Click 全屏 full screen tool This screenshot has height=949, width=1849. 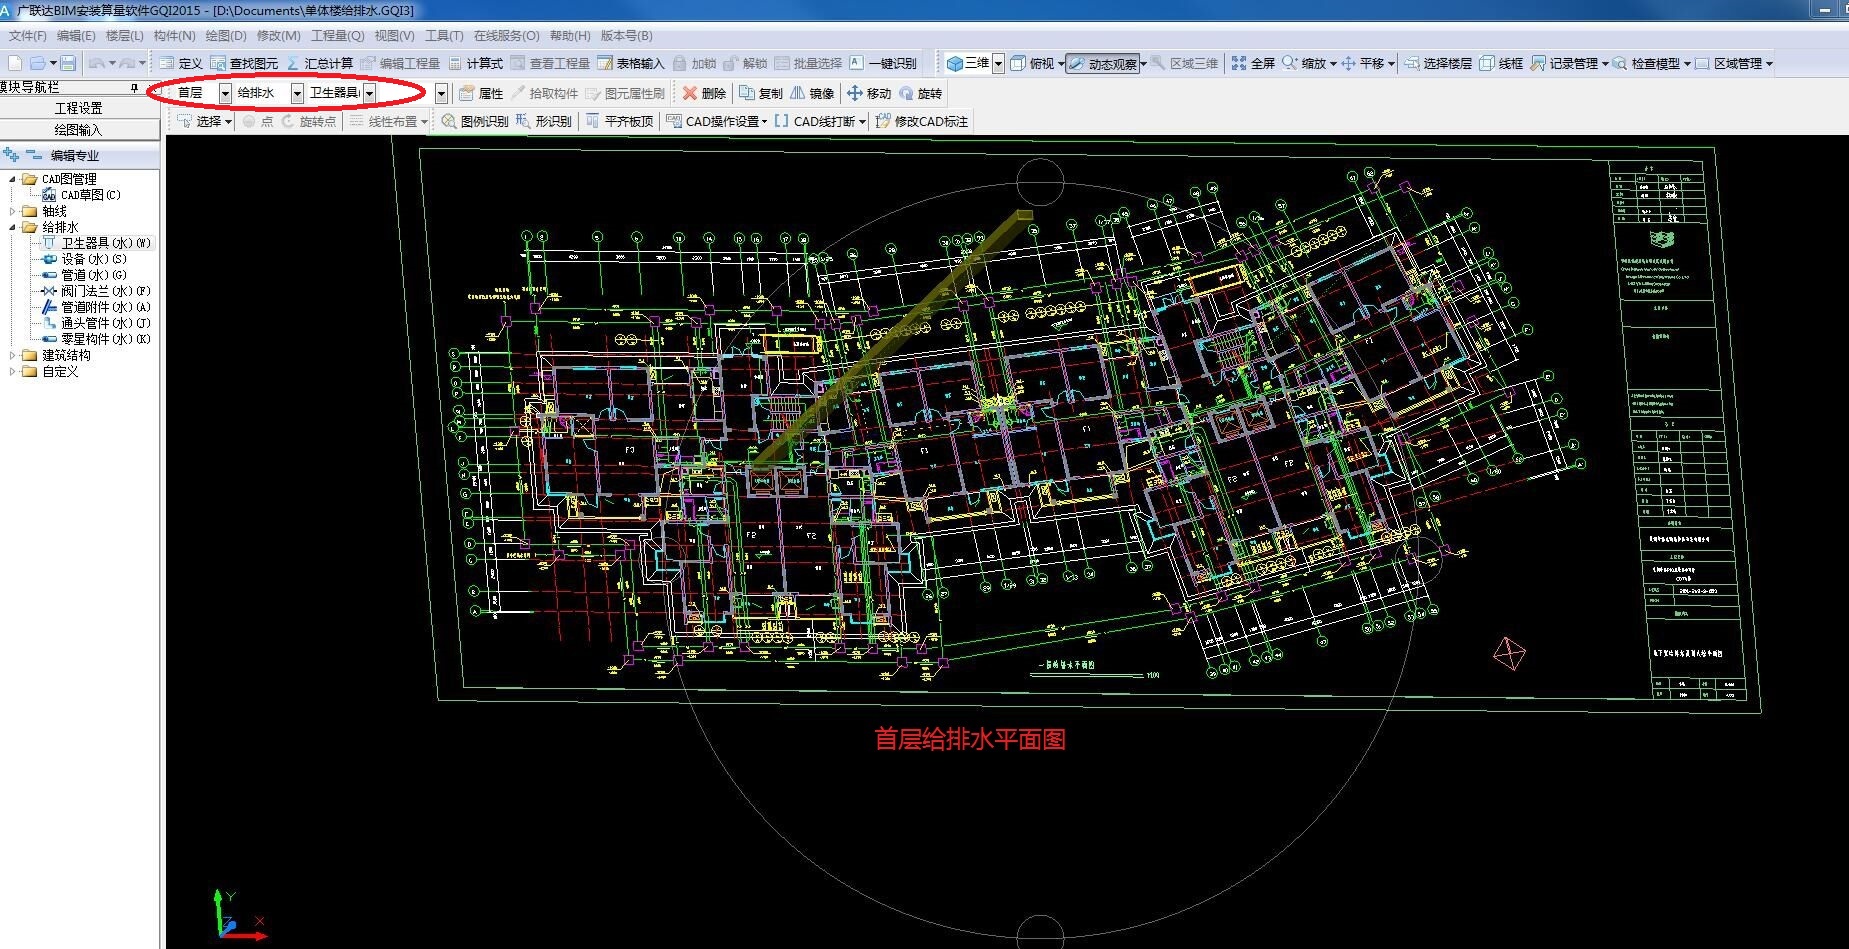tap(1253, 63)
